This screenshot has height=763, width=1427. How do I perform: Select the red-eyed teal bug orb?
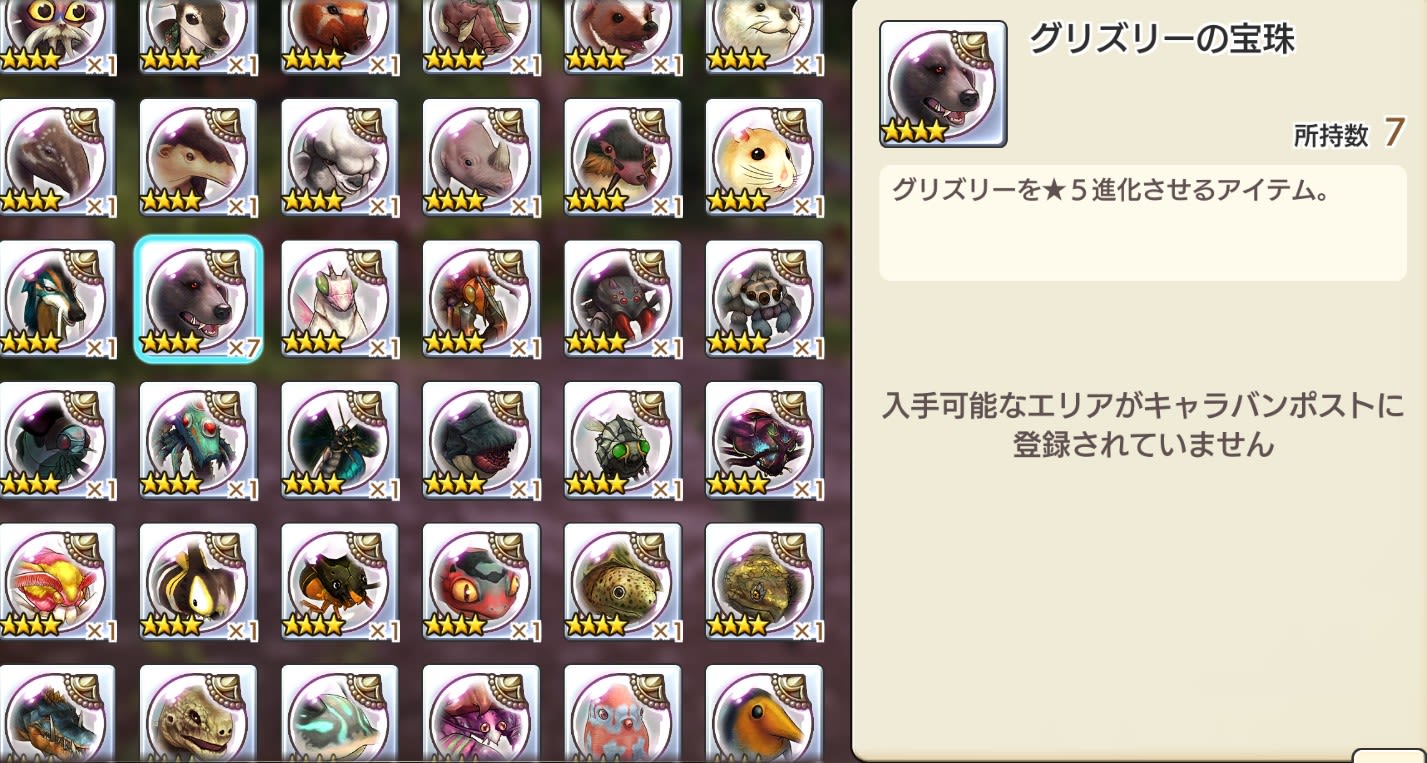point(199,441)
